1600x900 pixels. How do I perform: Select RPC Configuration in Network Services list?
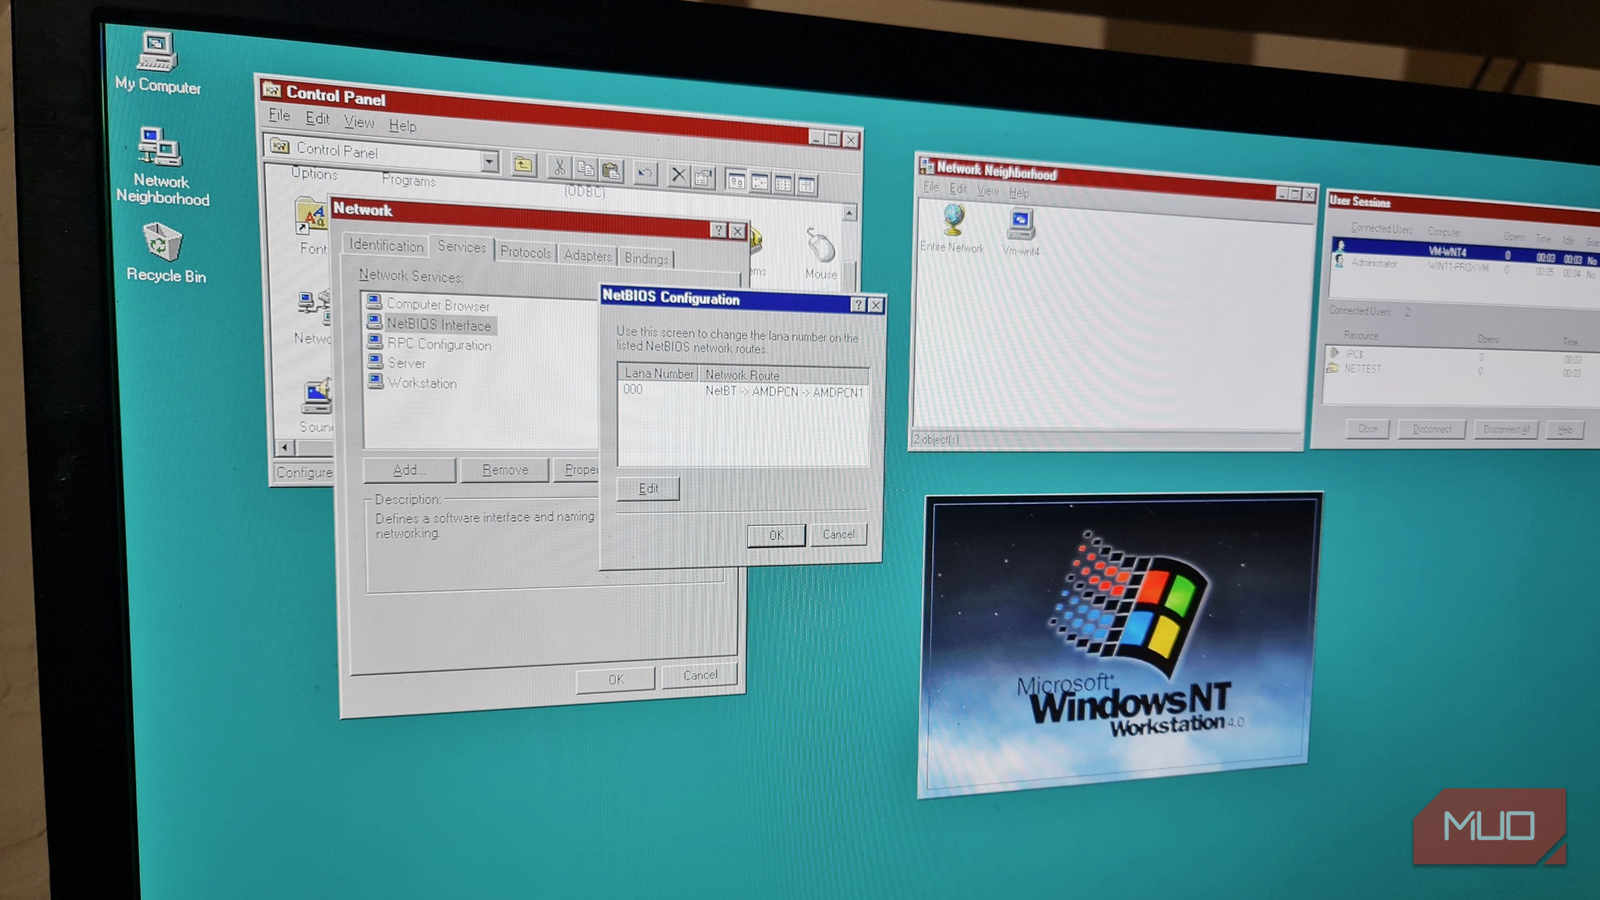[430, 343]
